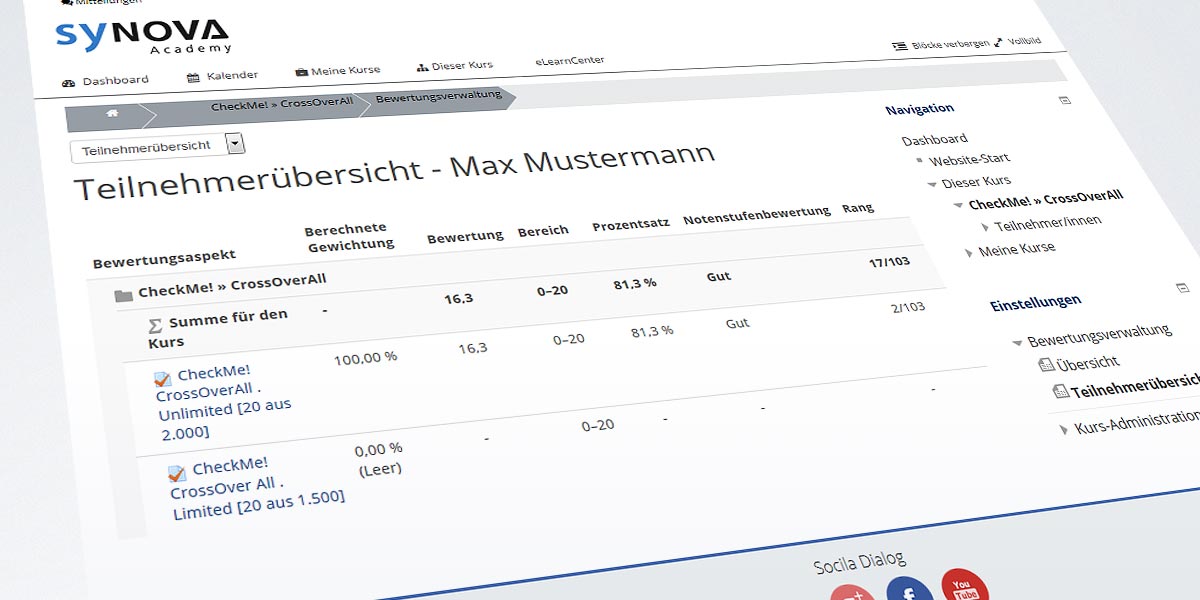Open Dashboard in Navigation tree
The height and width of the screenshot is (600, 1200).
(x=934, y=139)
